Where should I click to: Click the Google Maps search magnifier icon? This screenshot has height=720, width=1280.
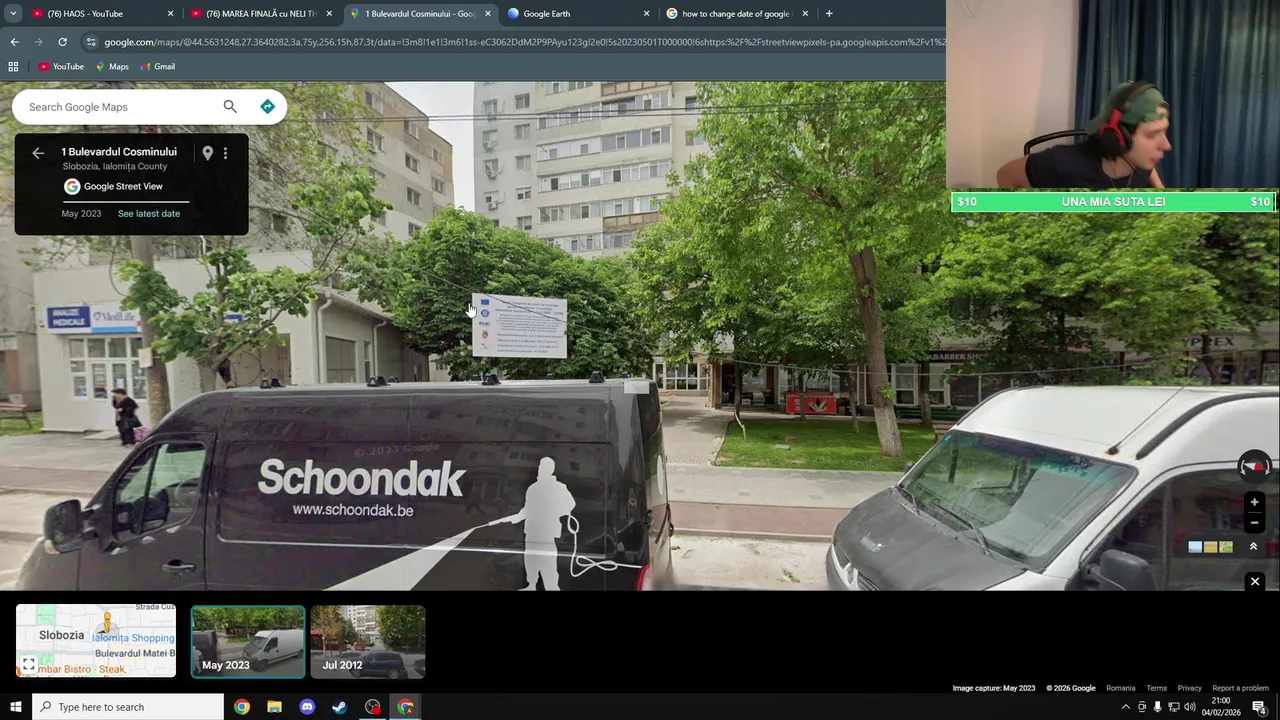point(230,107)
